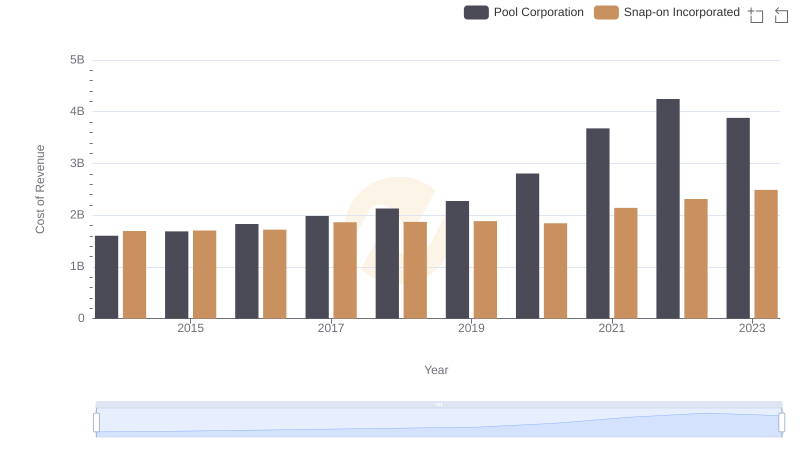Click Pool Corporation bar for 2018
The height and width of the screenshot is (461, 800).
pos(387,264)
